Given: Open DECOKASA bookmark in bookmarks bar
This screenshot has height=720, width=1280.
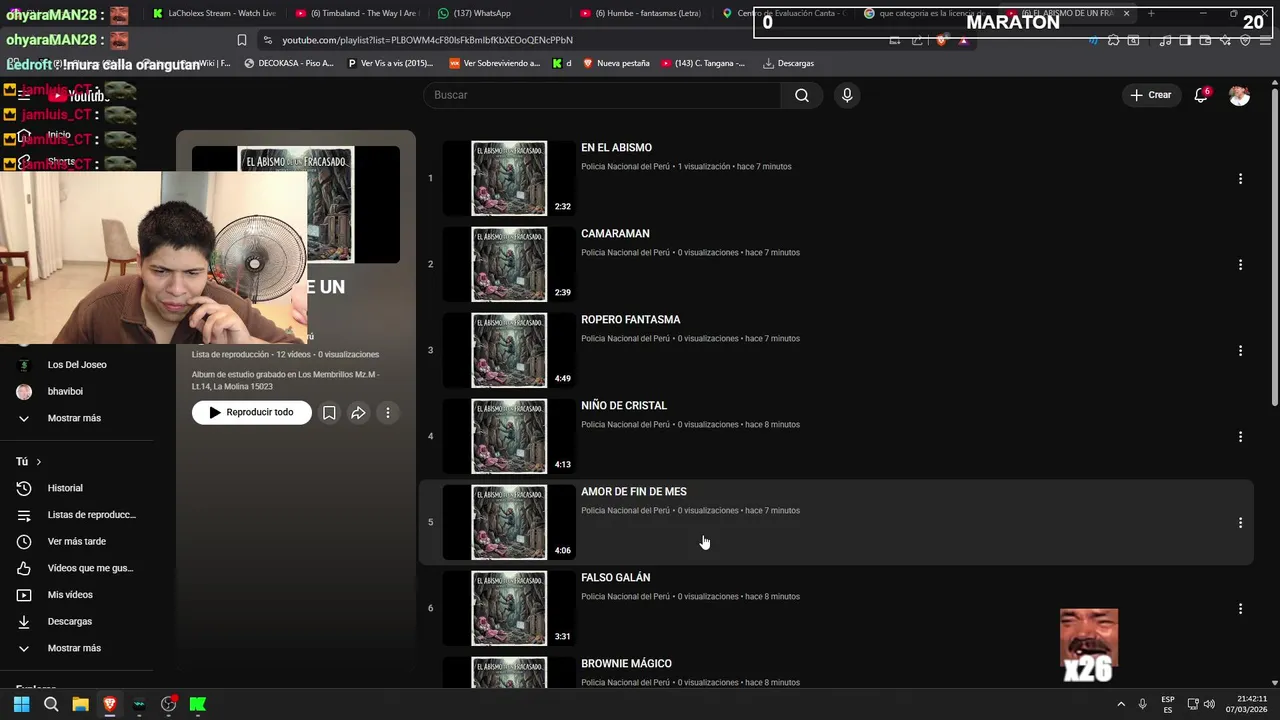Looking at the screenshot, I should [x=288, y=63].
